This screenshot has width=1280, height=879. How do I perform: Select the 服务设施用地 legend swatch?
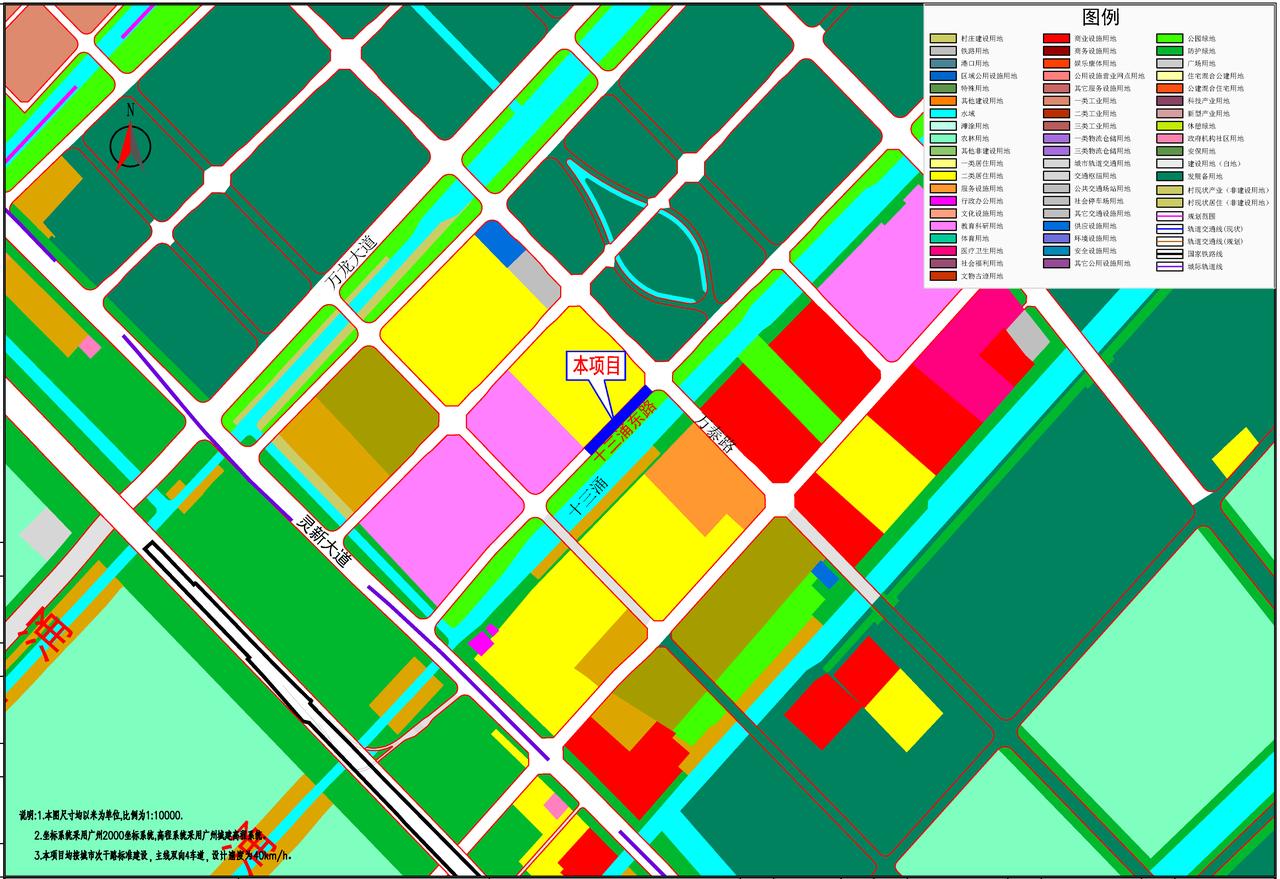943,189
